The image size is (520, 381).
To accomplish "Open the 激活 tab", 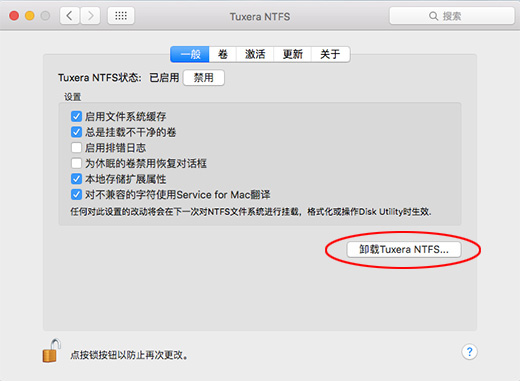I will 255,54.
